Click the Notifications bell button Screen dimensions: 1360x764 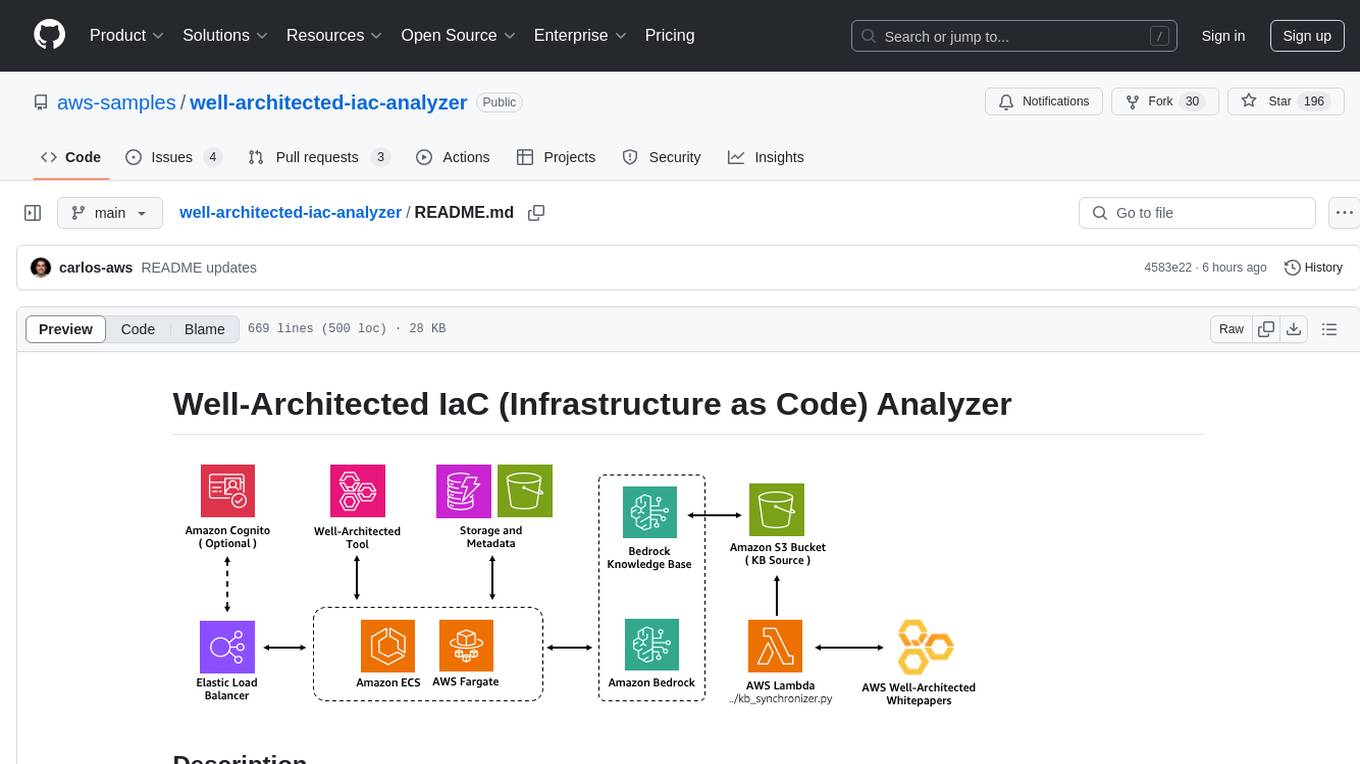(x=1044, y=102)
